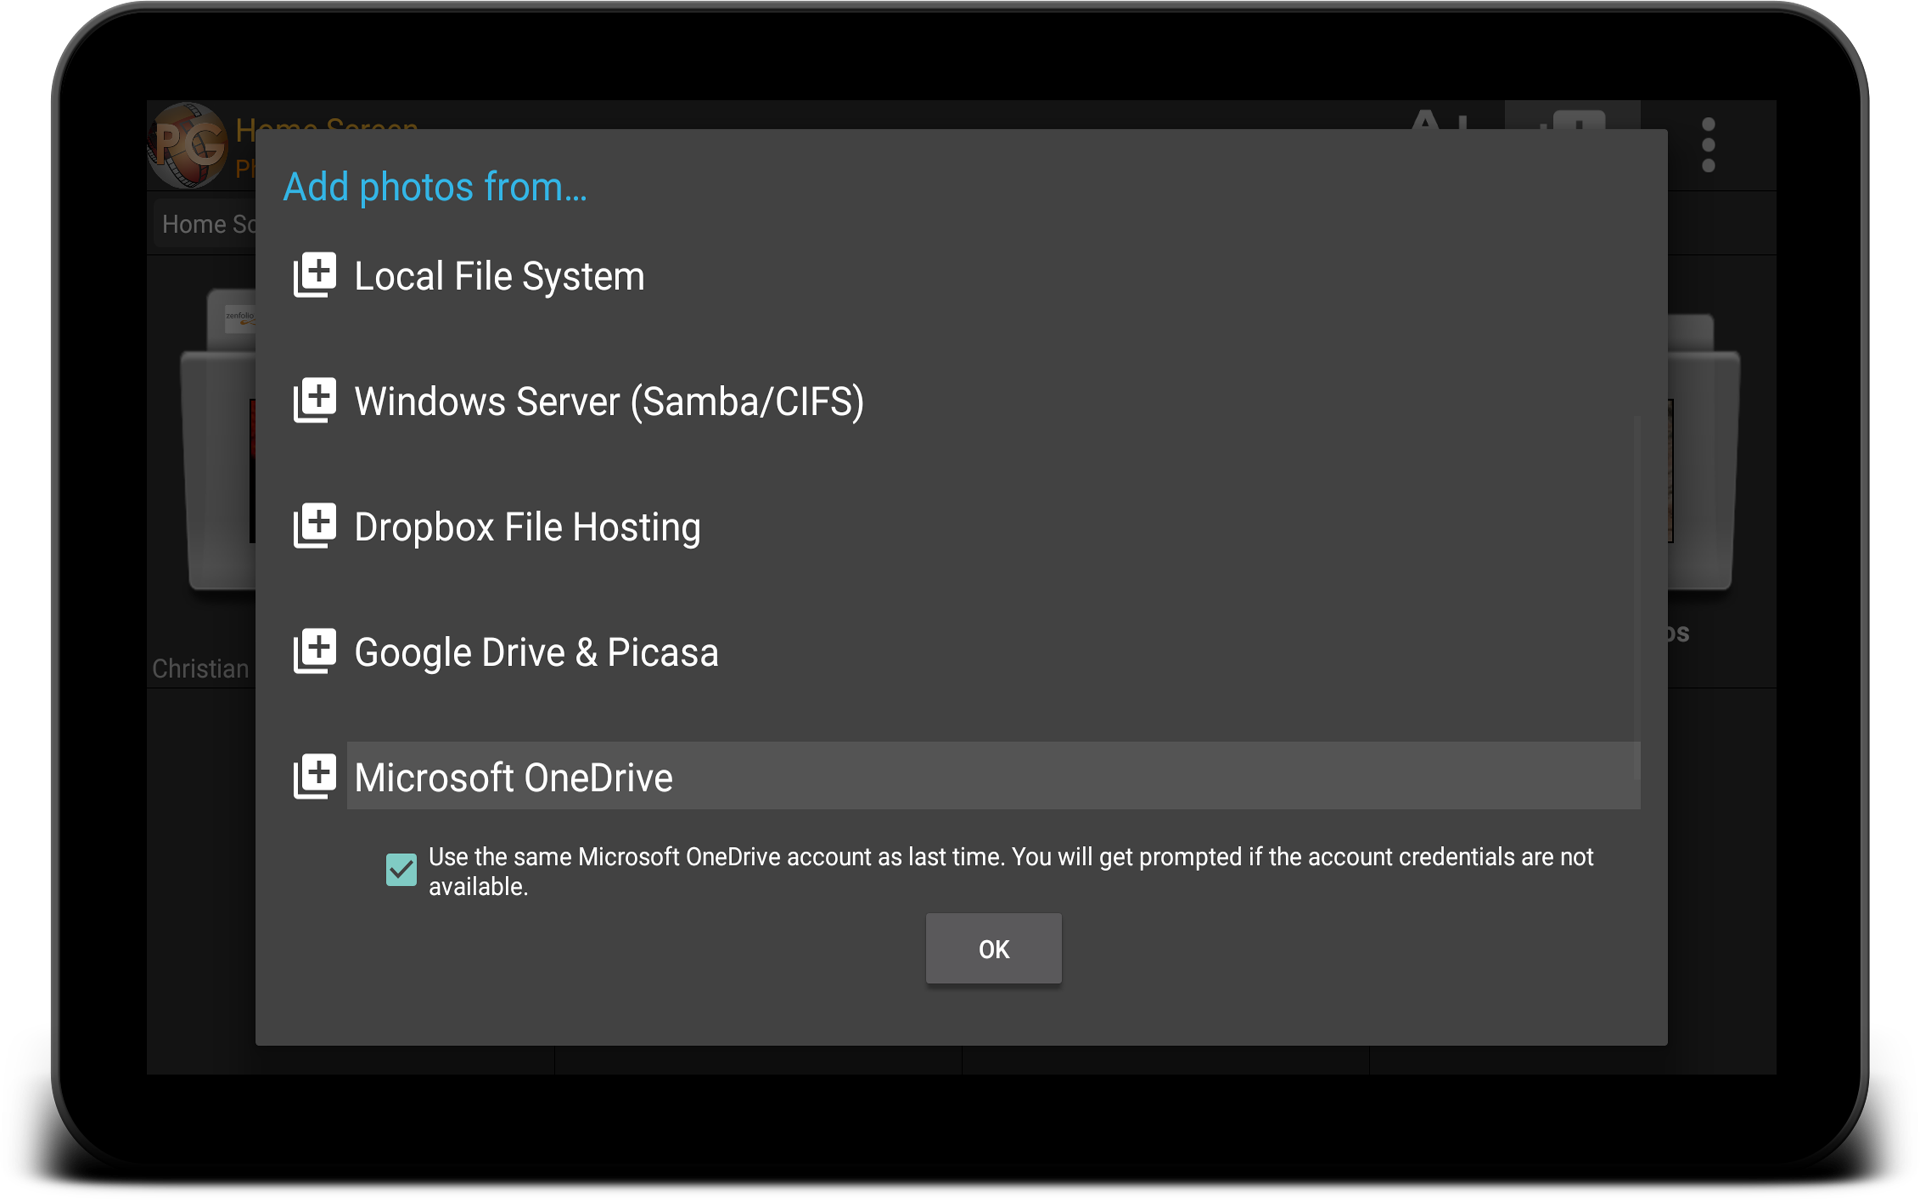Click the alphabetical sort icon in toolbar
This screenshot has width=1920, height=1200.
(x=1440, y=118)
